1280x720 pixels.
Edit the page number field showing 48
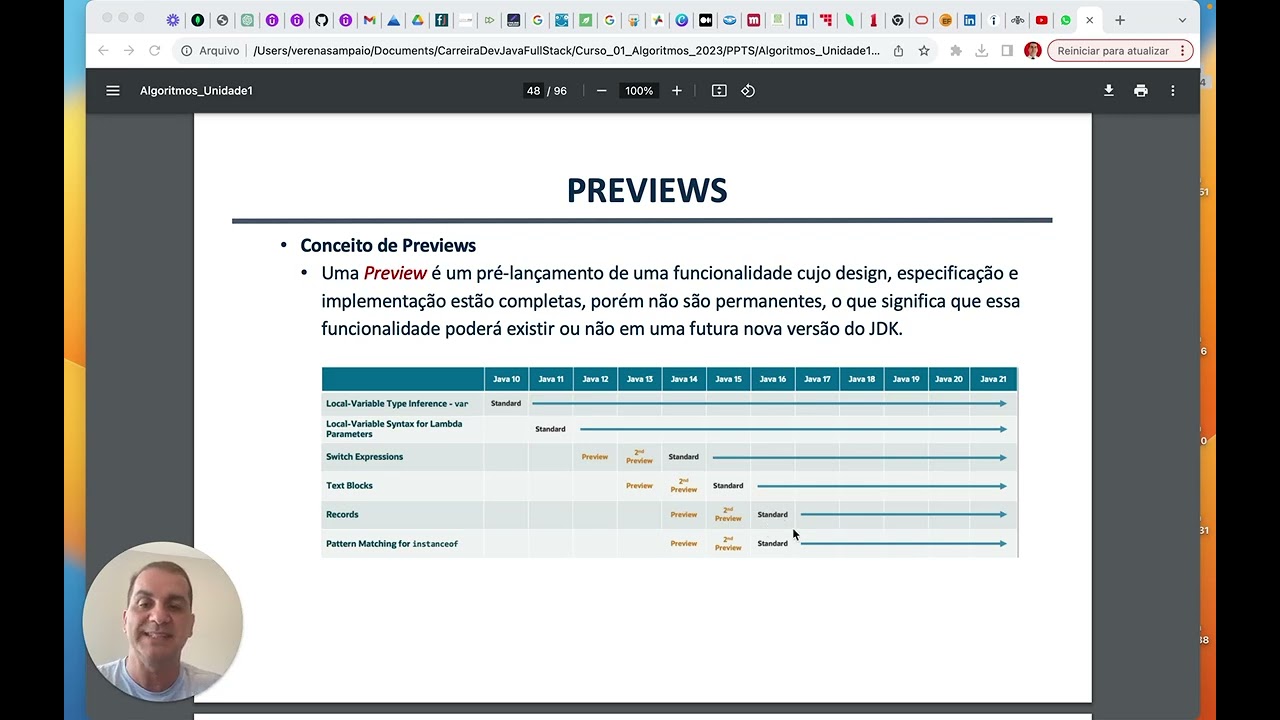(x=533, y=91)
